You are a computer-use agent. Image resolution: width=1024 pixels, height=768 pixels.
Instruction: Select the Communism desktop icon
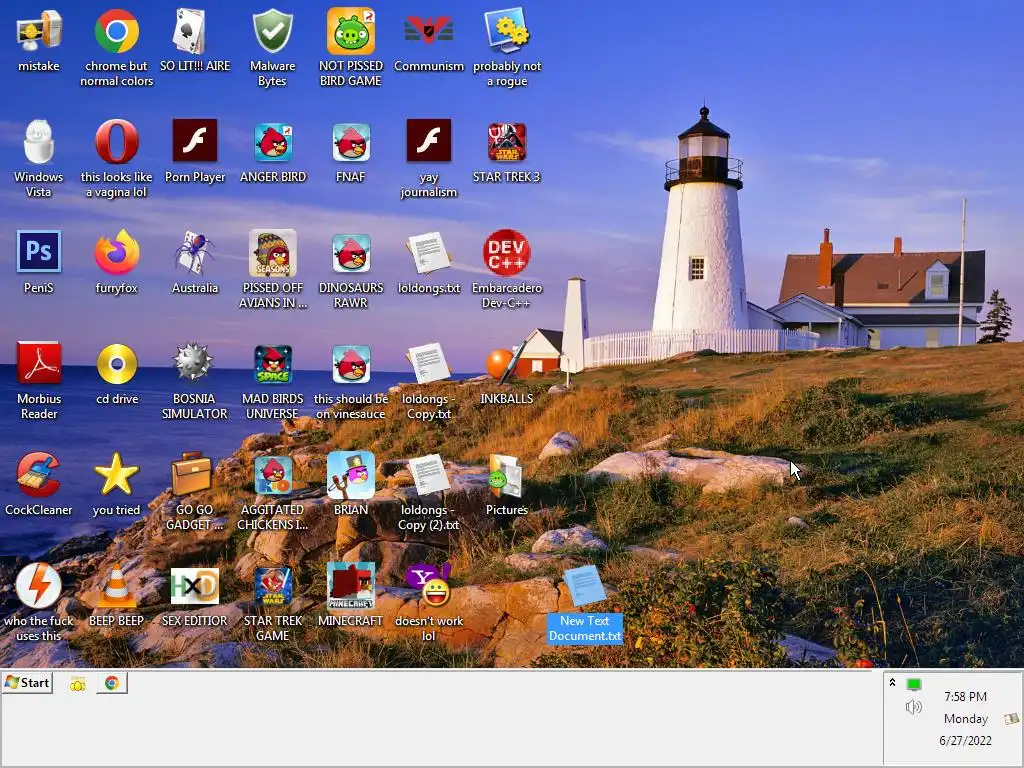428,31
